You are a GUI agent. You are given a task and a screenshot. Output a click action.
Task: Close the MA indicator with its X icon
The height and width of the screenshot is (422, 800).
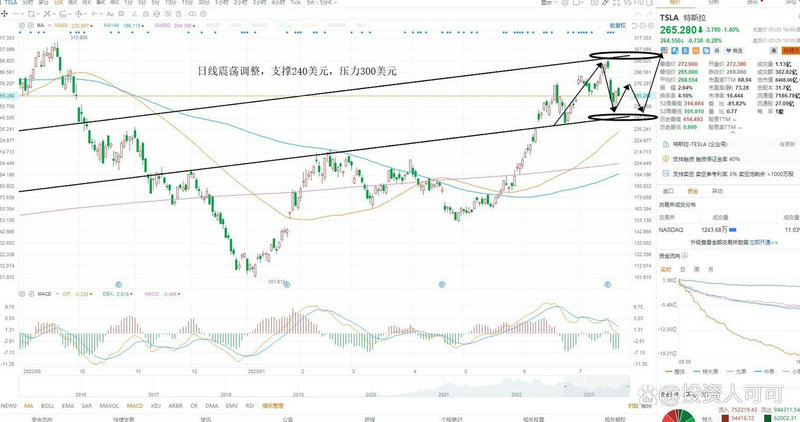pos(30,26)
